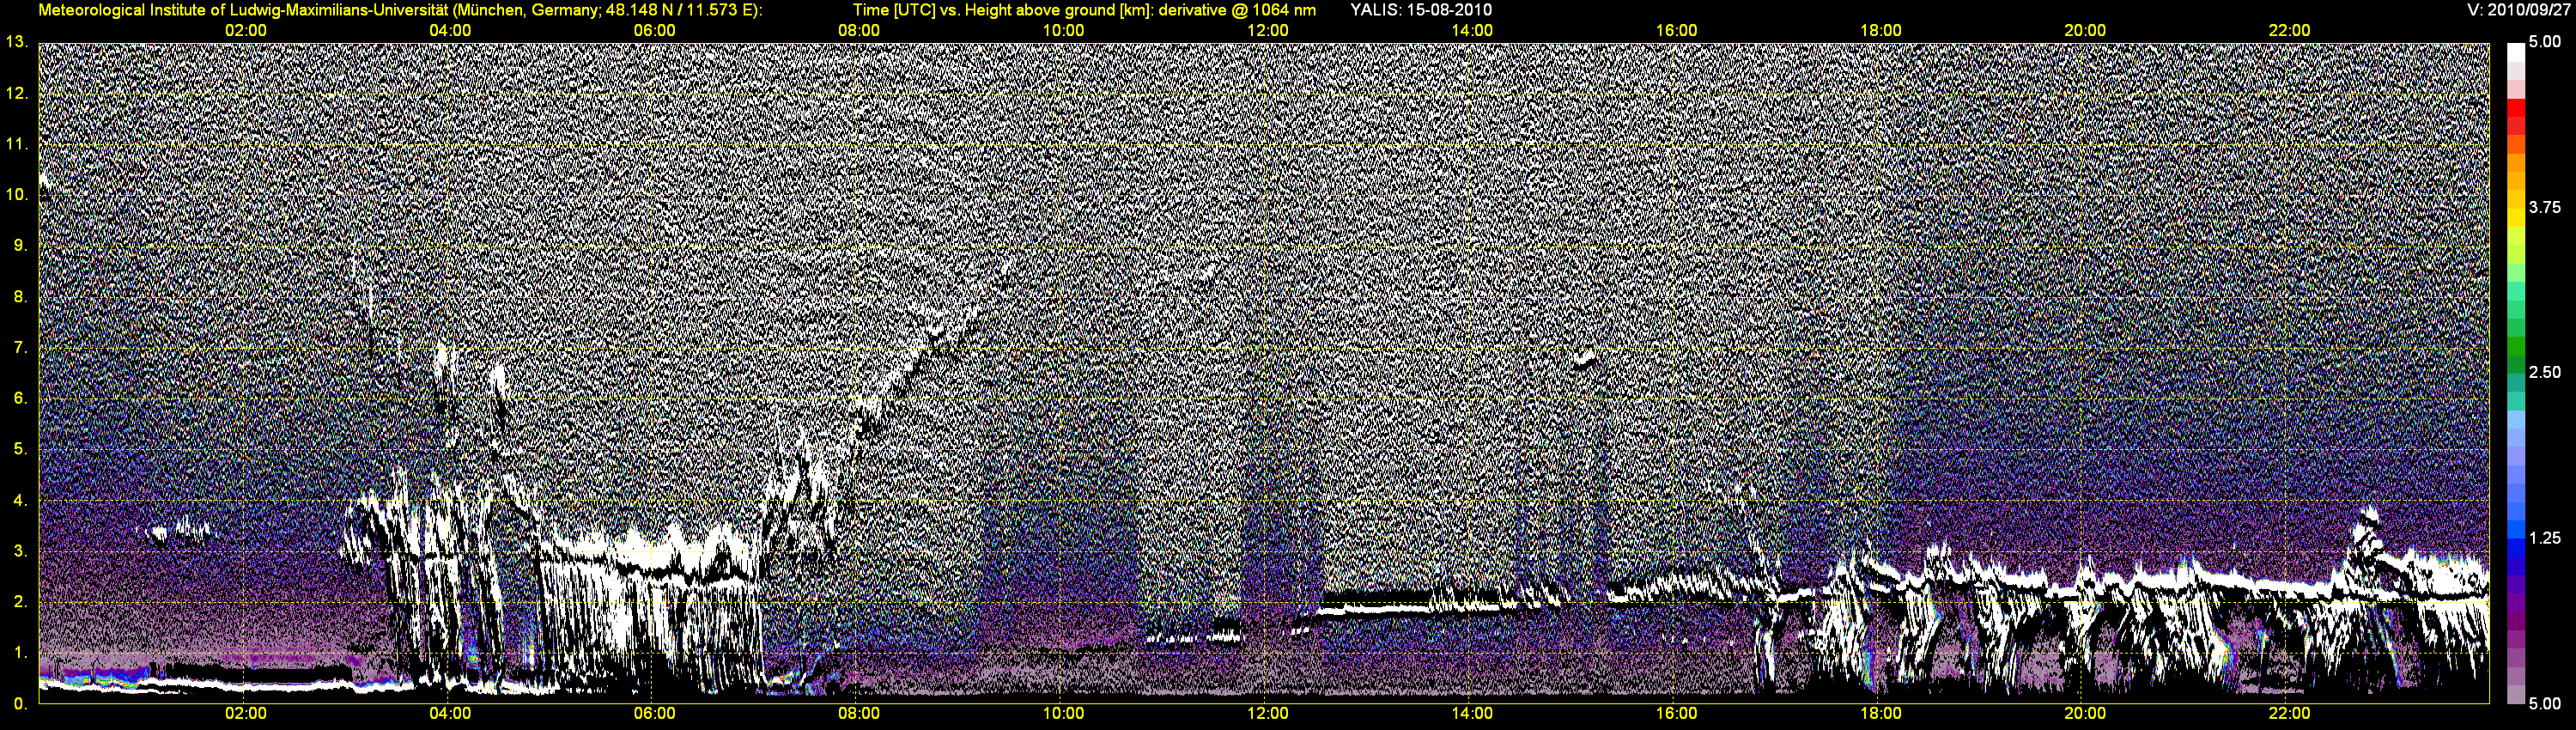Pick the 5. km height axis label
This screenshot has height=730, width=2576.
coord(21,449)
